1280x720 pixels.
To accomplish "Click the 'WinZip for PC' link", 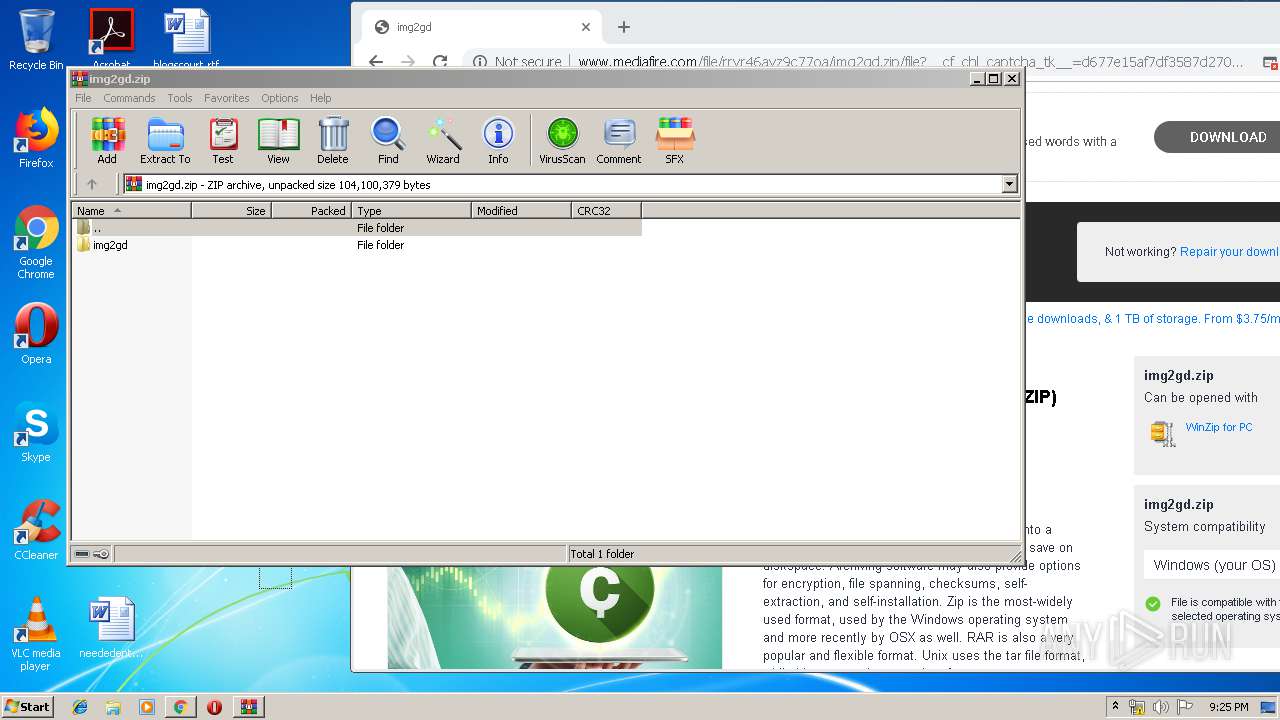I will tap(1218, 427).
